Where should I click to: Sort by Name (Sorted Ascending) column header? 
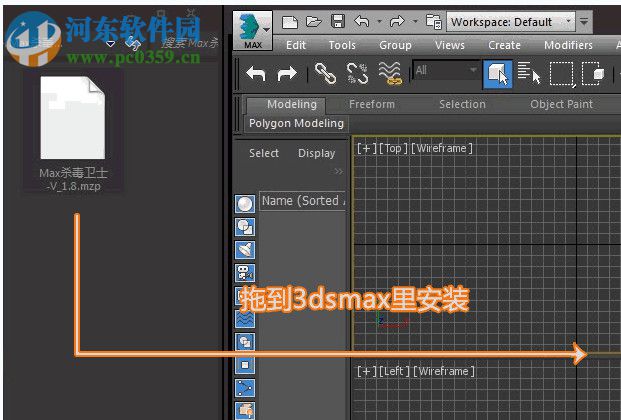coord(303,201)
